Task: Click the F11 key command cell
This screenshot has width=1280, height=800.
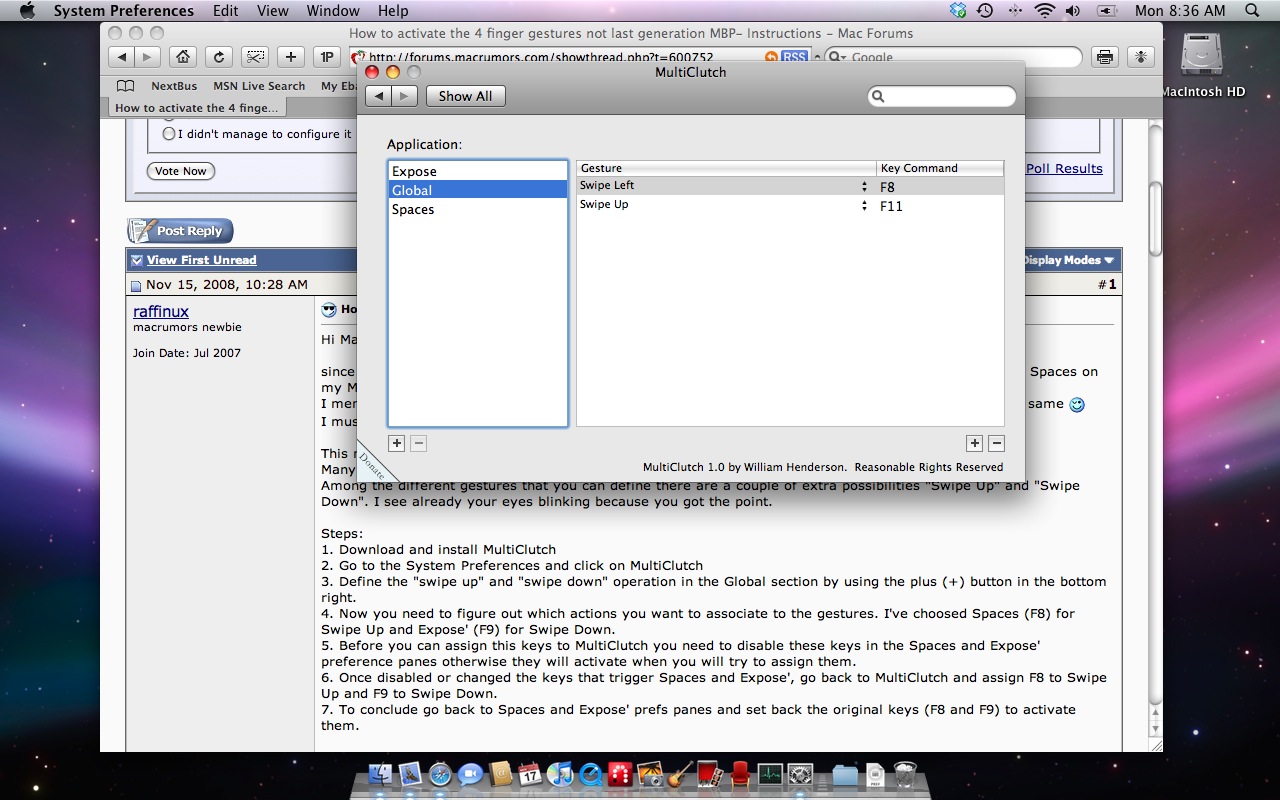Action: [x=940, y=205]
